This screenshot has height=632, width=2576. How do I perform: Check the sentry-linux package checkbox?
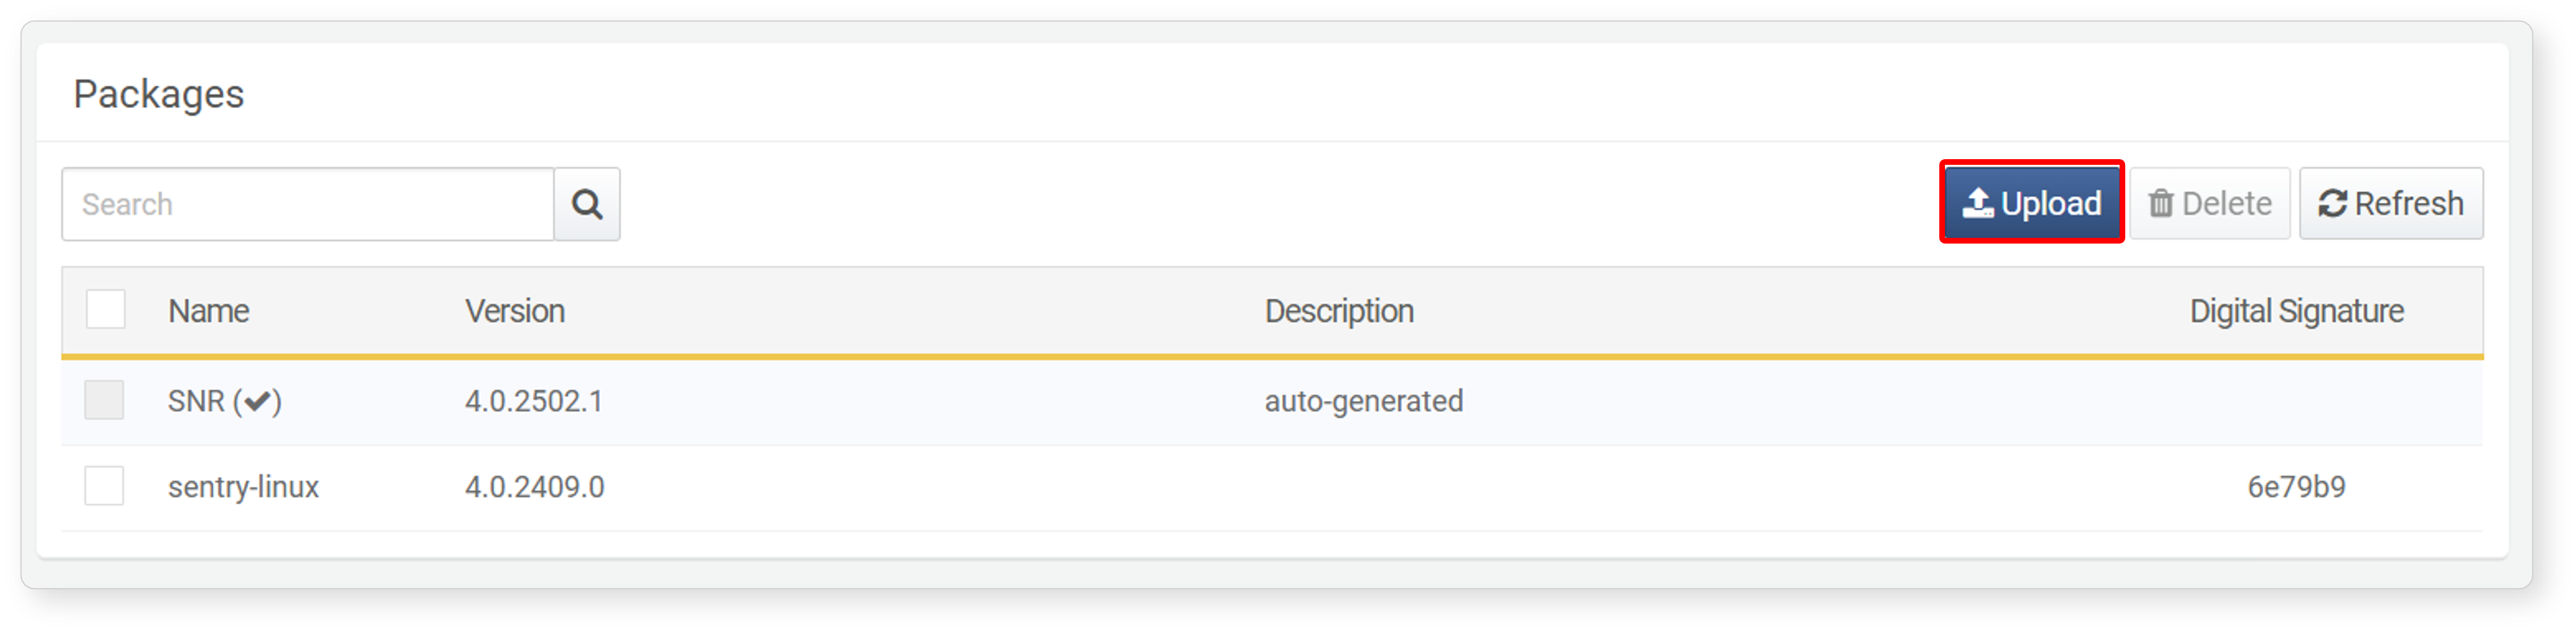coord(104,486)
